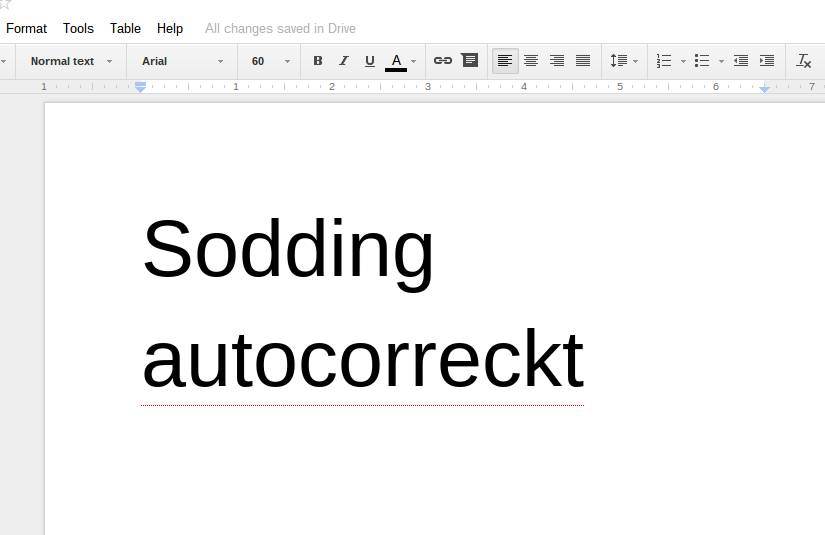The image size is (825, 535).
Task: Toggle italic formatting
Action: click(x=344, y=61)
